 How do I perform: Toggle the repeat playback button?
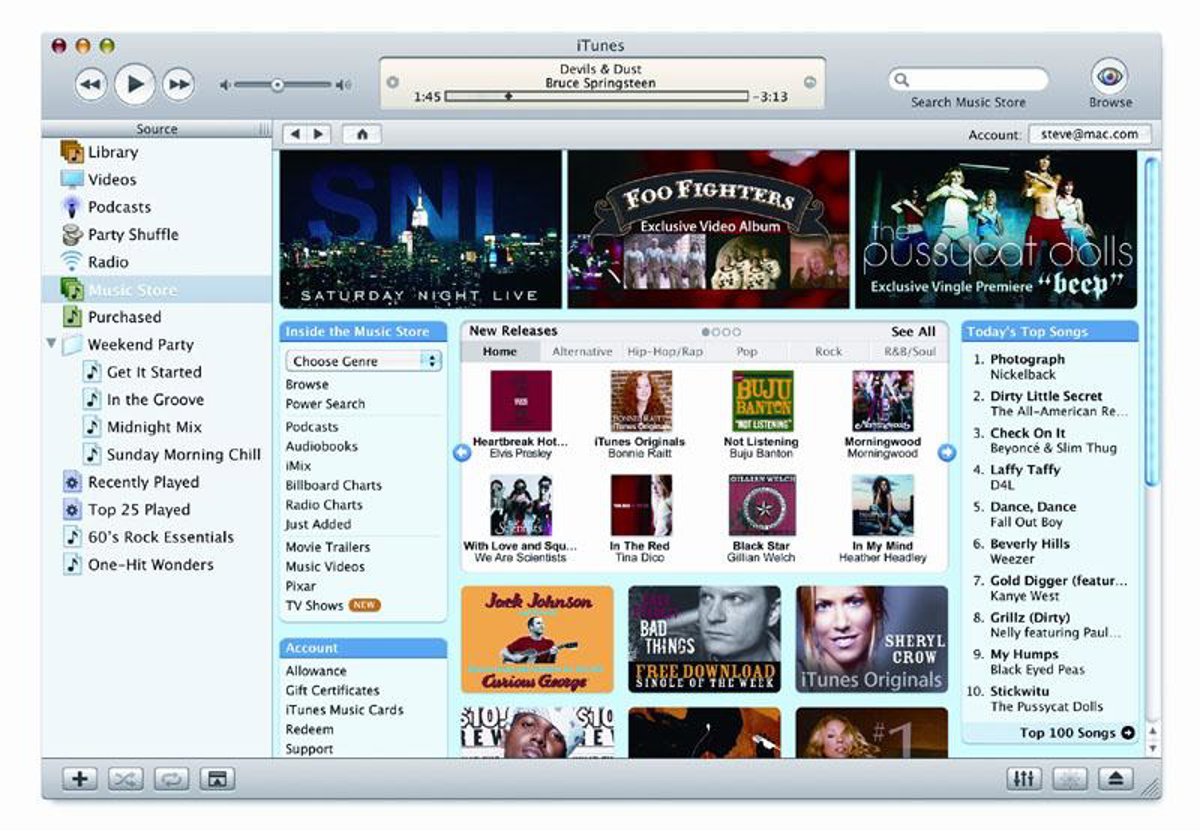(171, 779)
